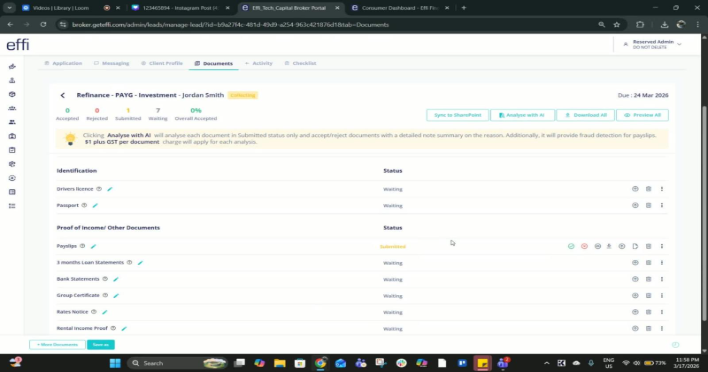Click circular upload icon in Drivers licence row
The height and width of the screenshot is (372, 708).
click(x=635, y=189)
